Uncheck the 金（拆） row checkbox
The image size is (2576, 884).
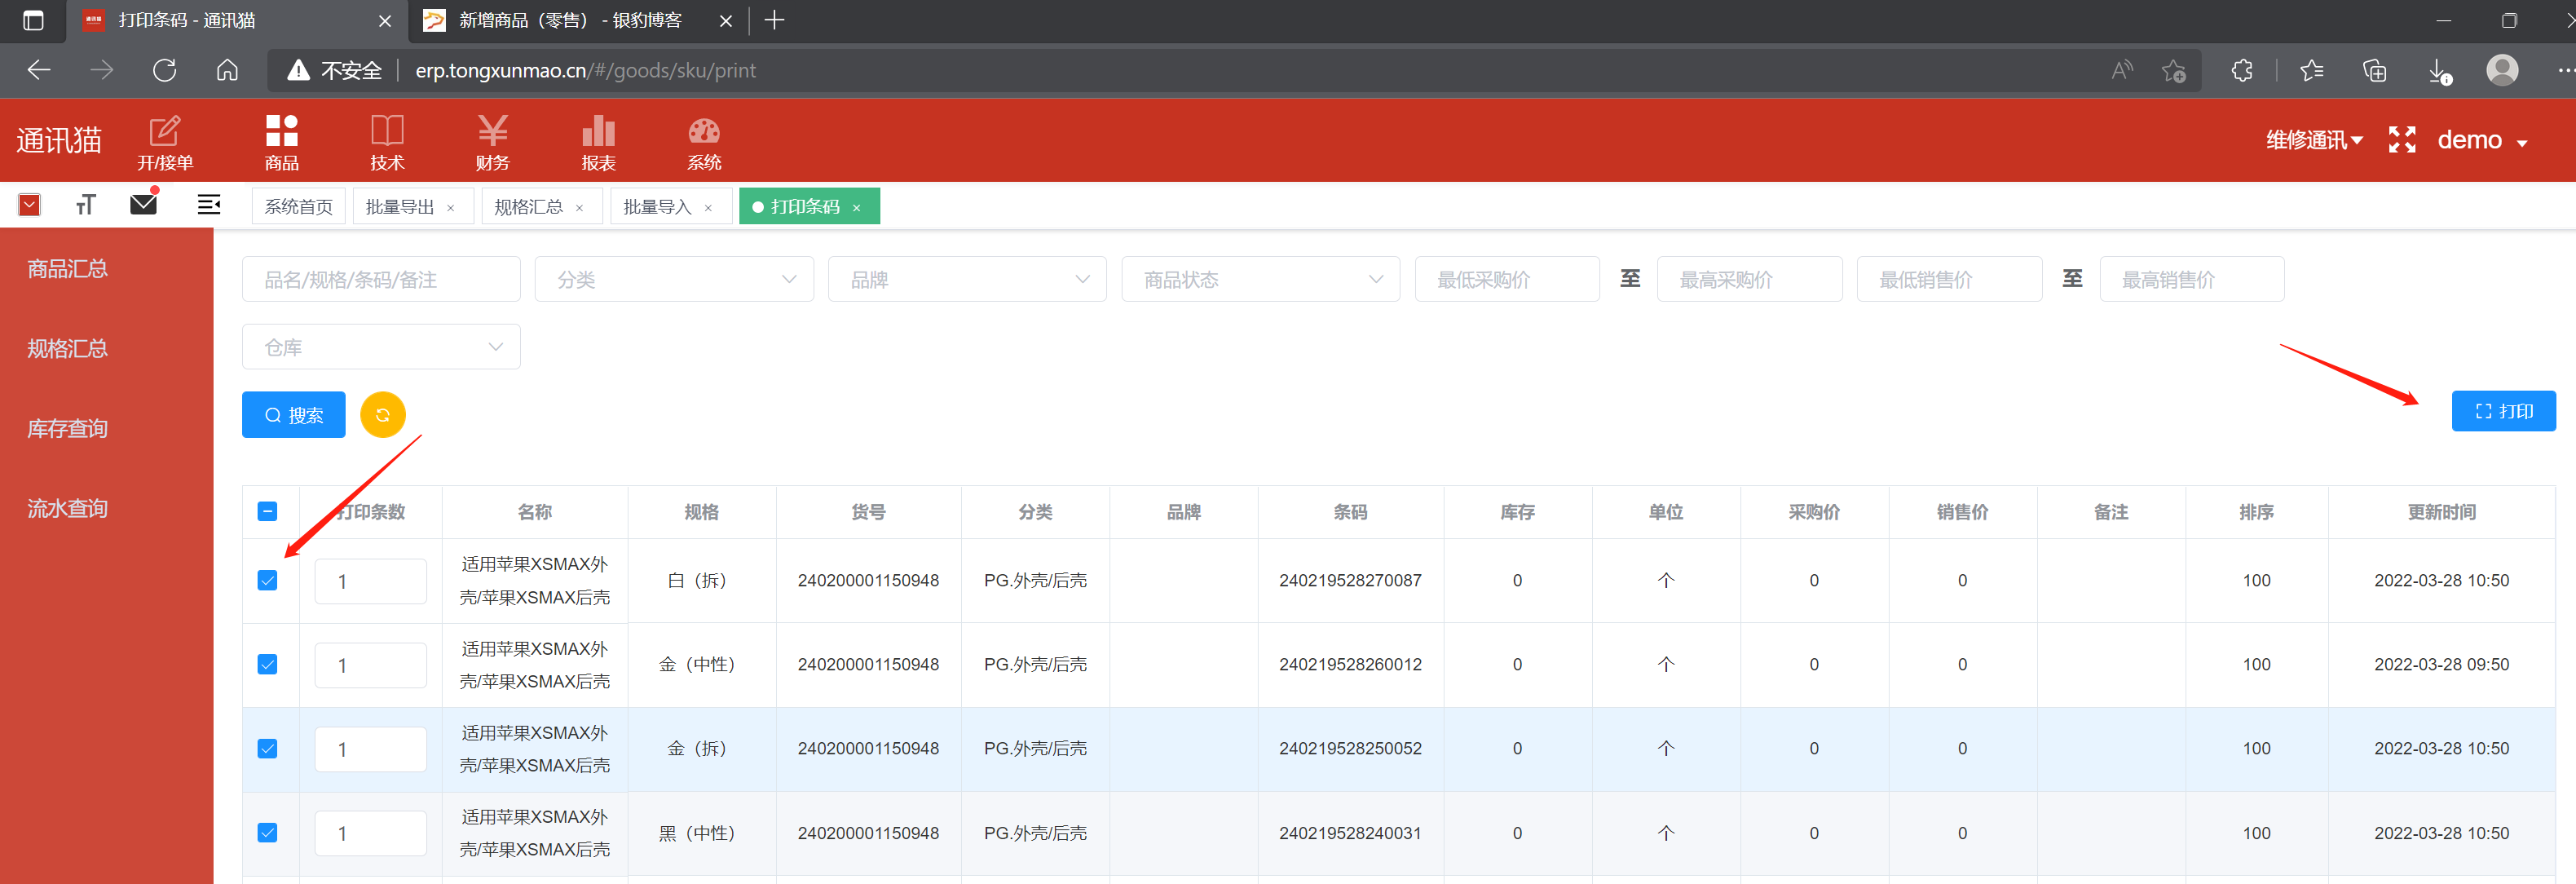267,748
